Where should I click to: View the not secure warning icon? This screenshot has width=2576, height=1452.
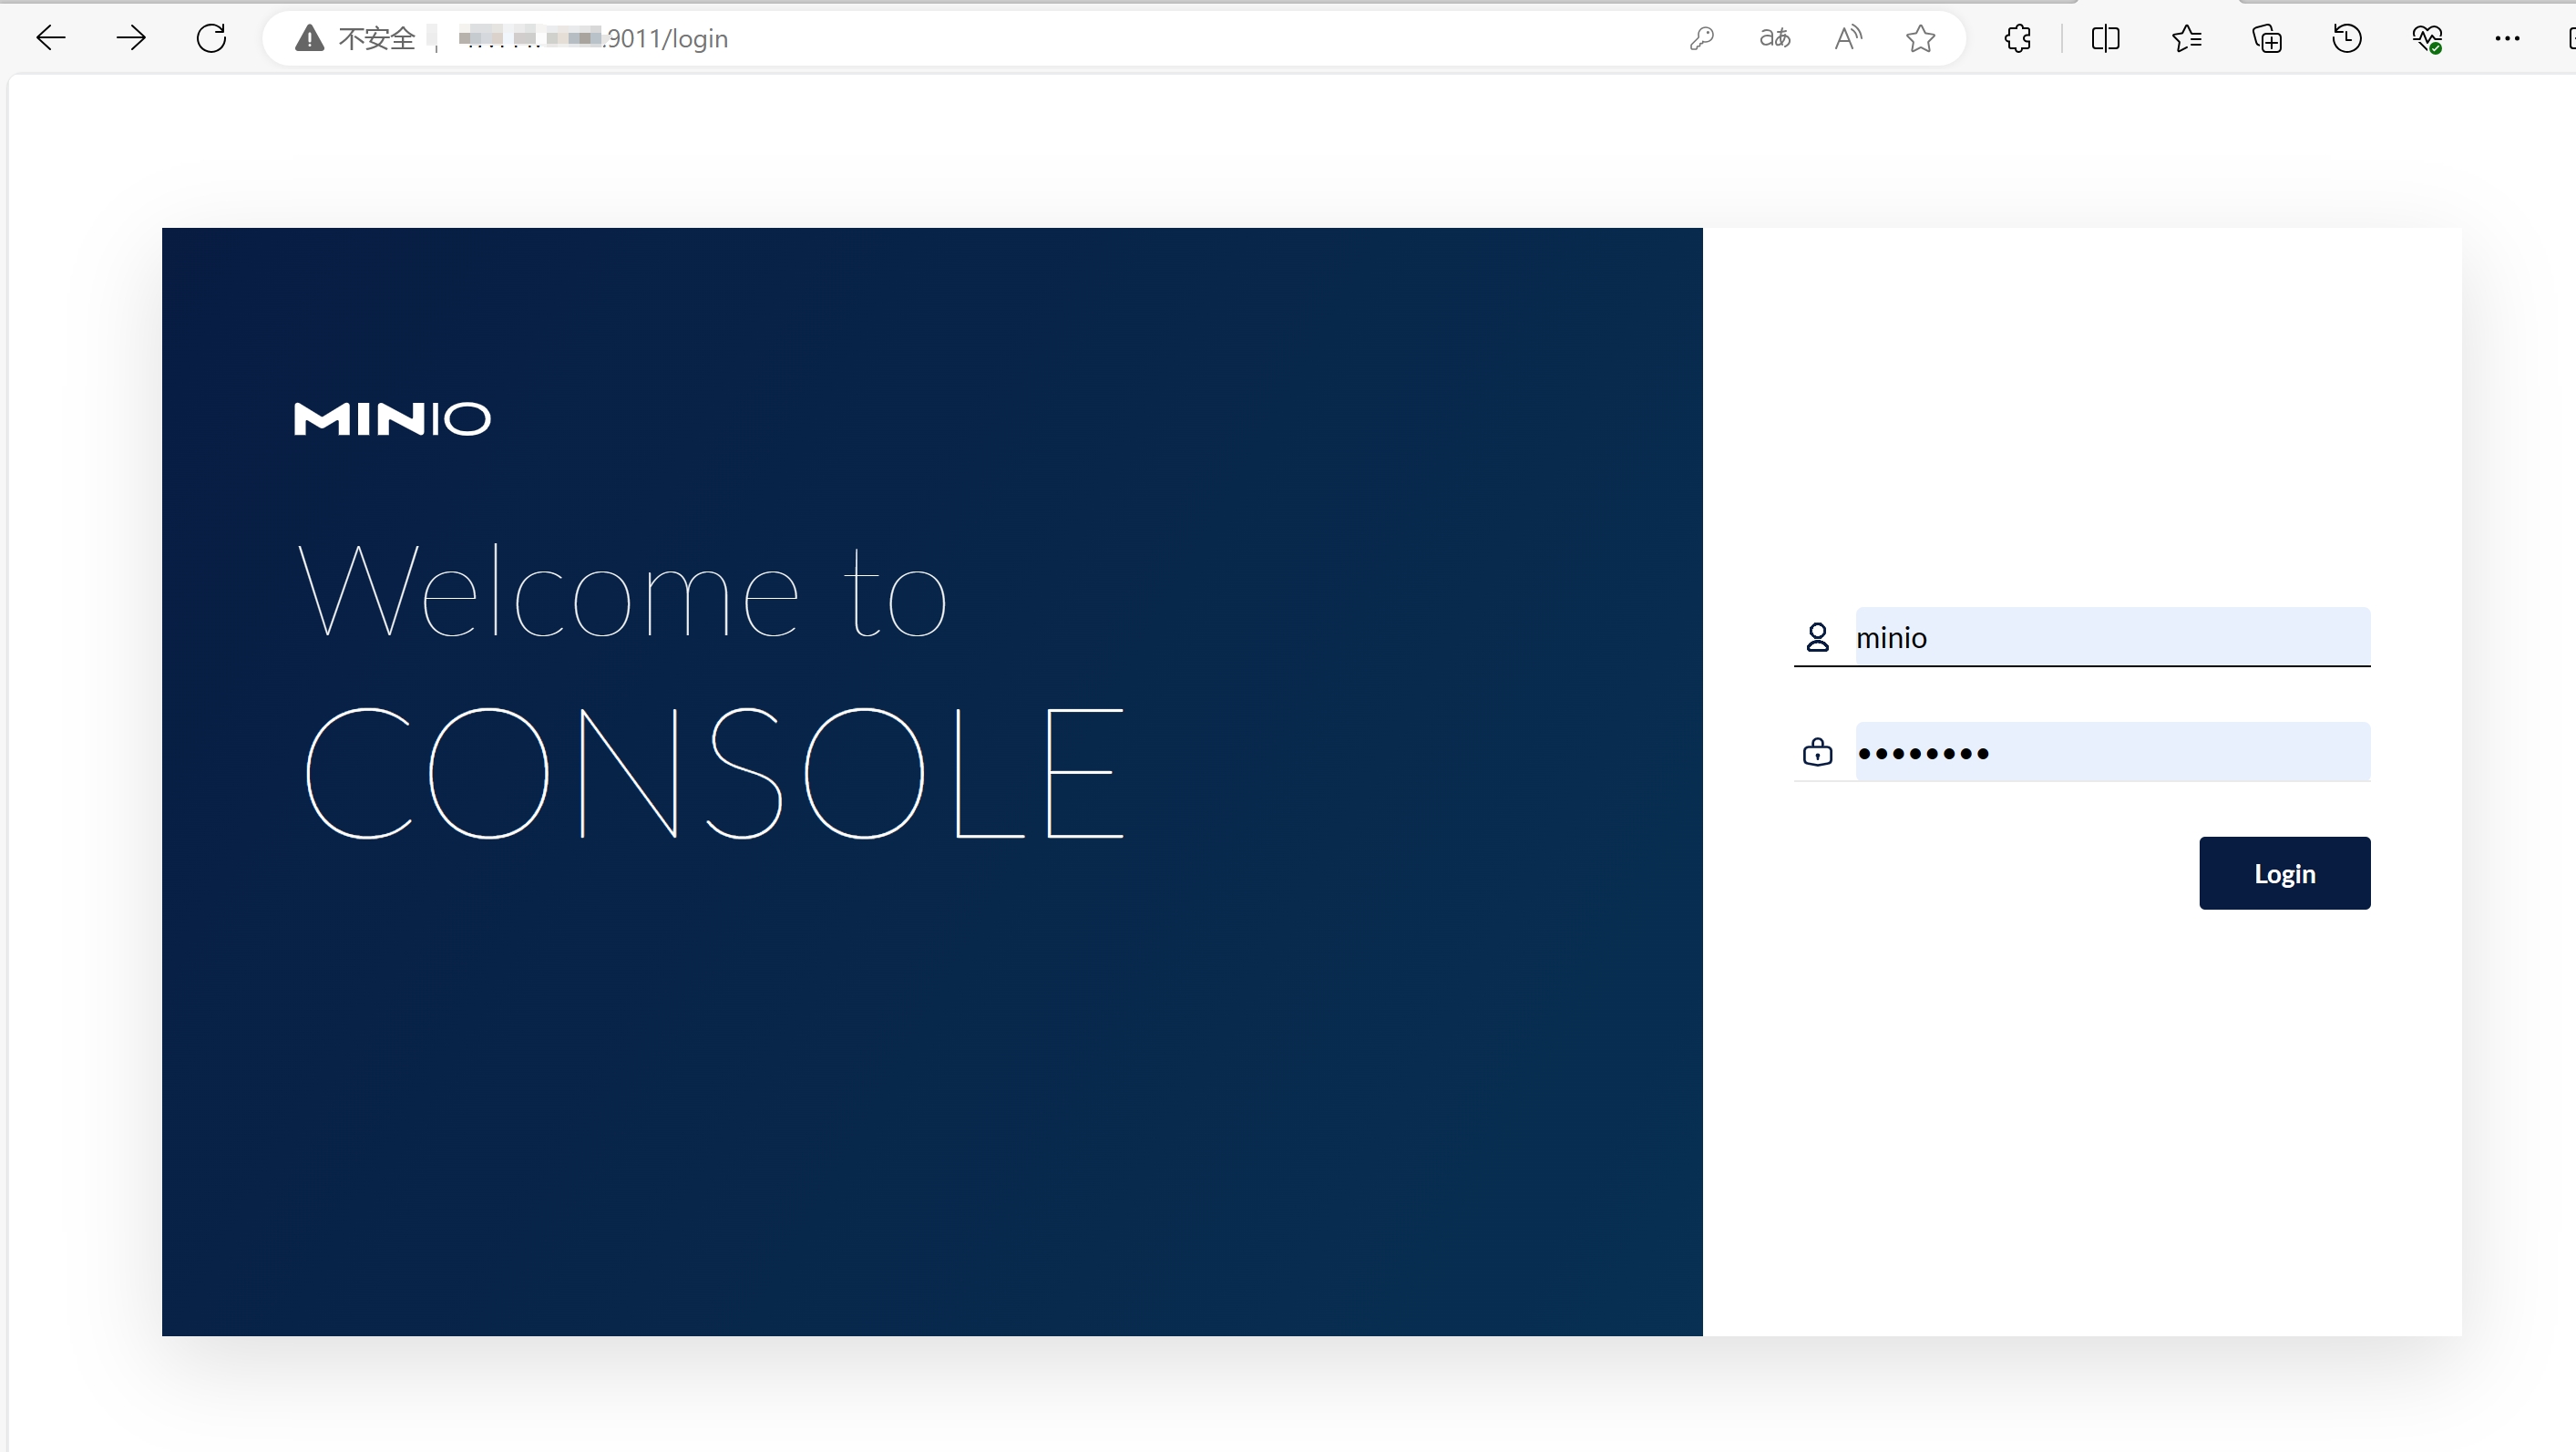(x=309, y=38)
